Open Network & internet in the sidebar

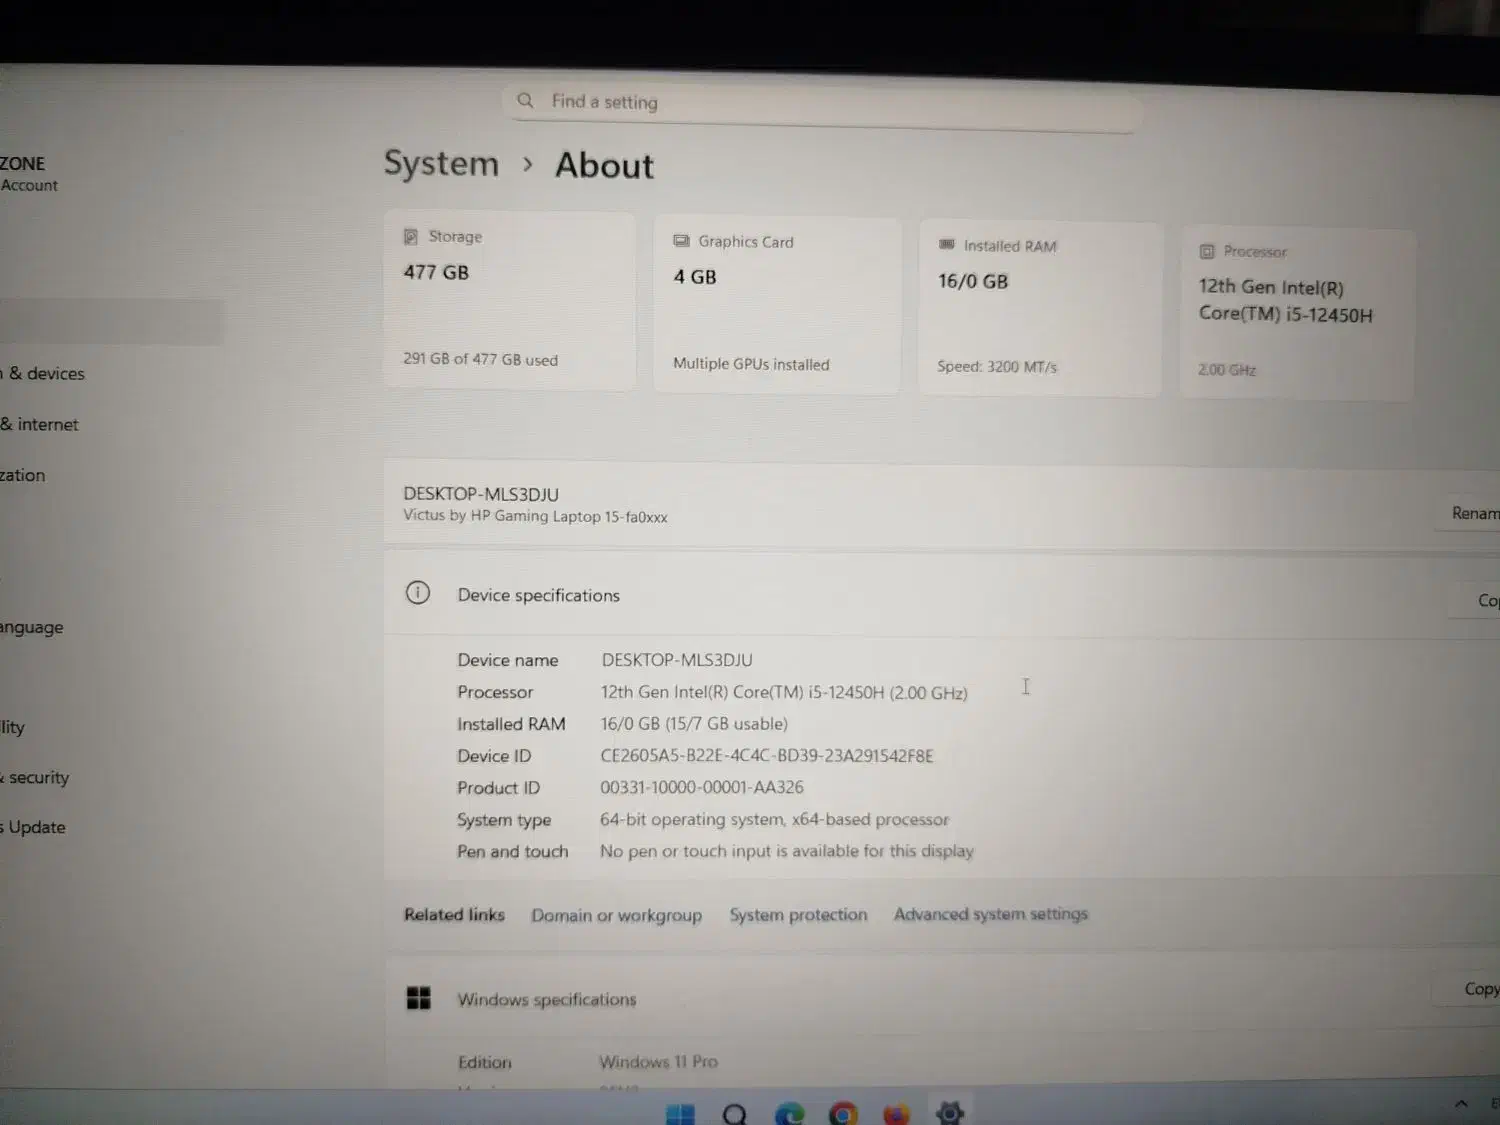[x=40, y=424]
